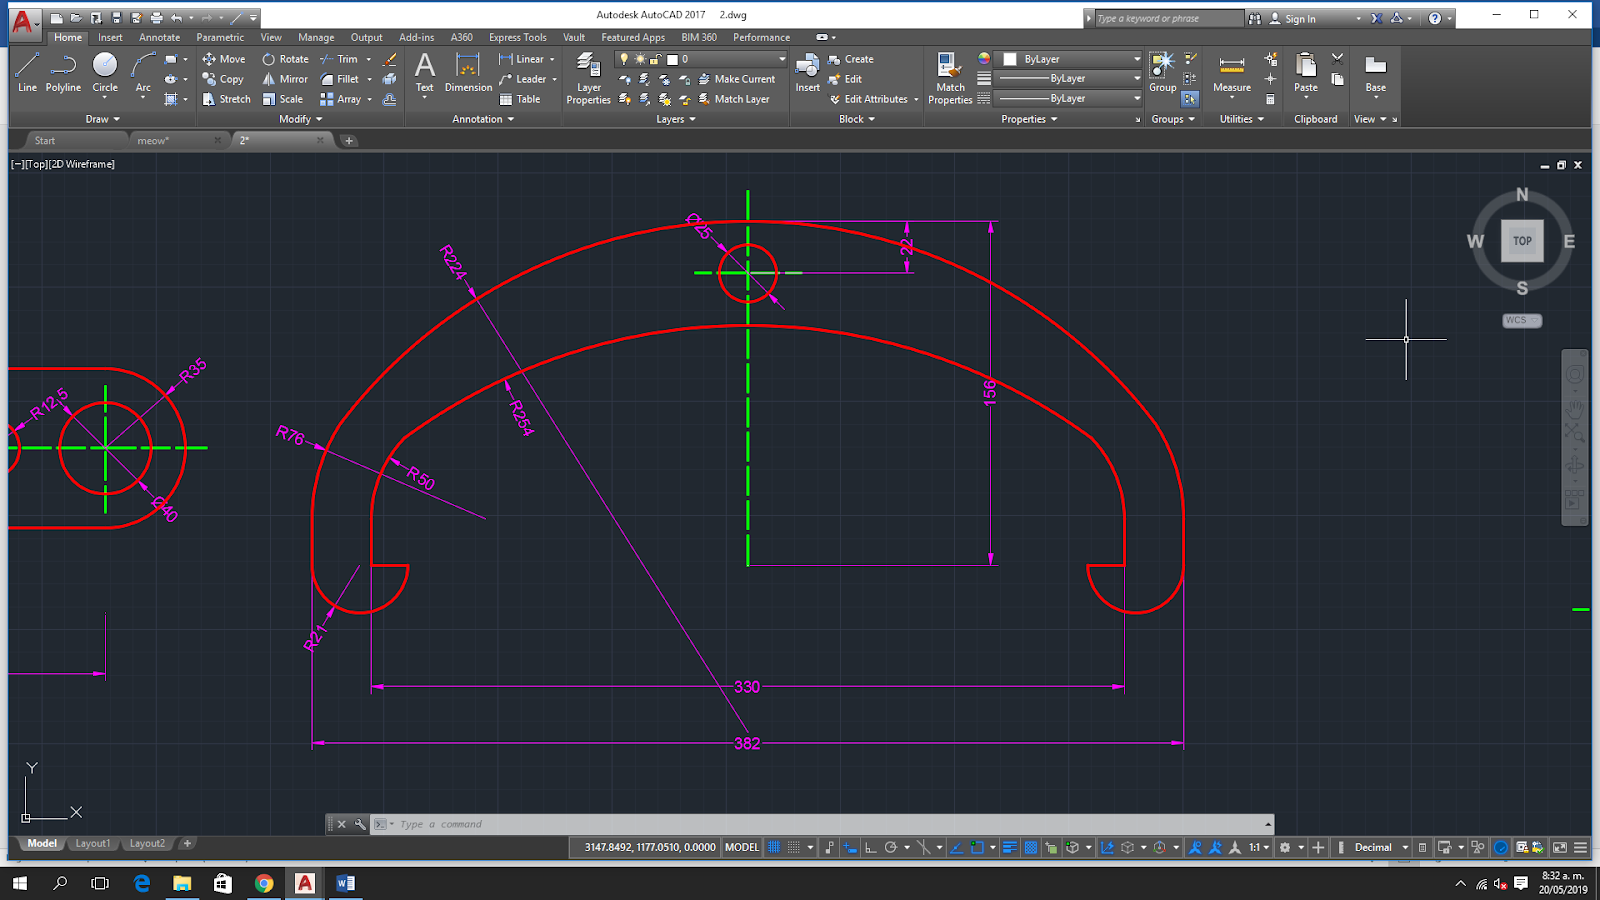The width and height of the screenshot is (1600, 900).
Task: Switch to the Annotate ribbon tab
Action: tap(159, 37)
